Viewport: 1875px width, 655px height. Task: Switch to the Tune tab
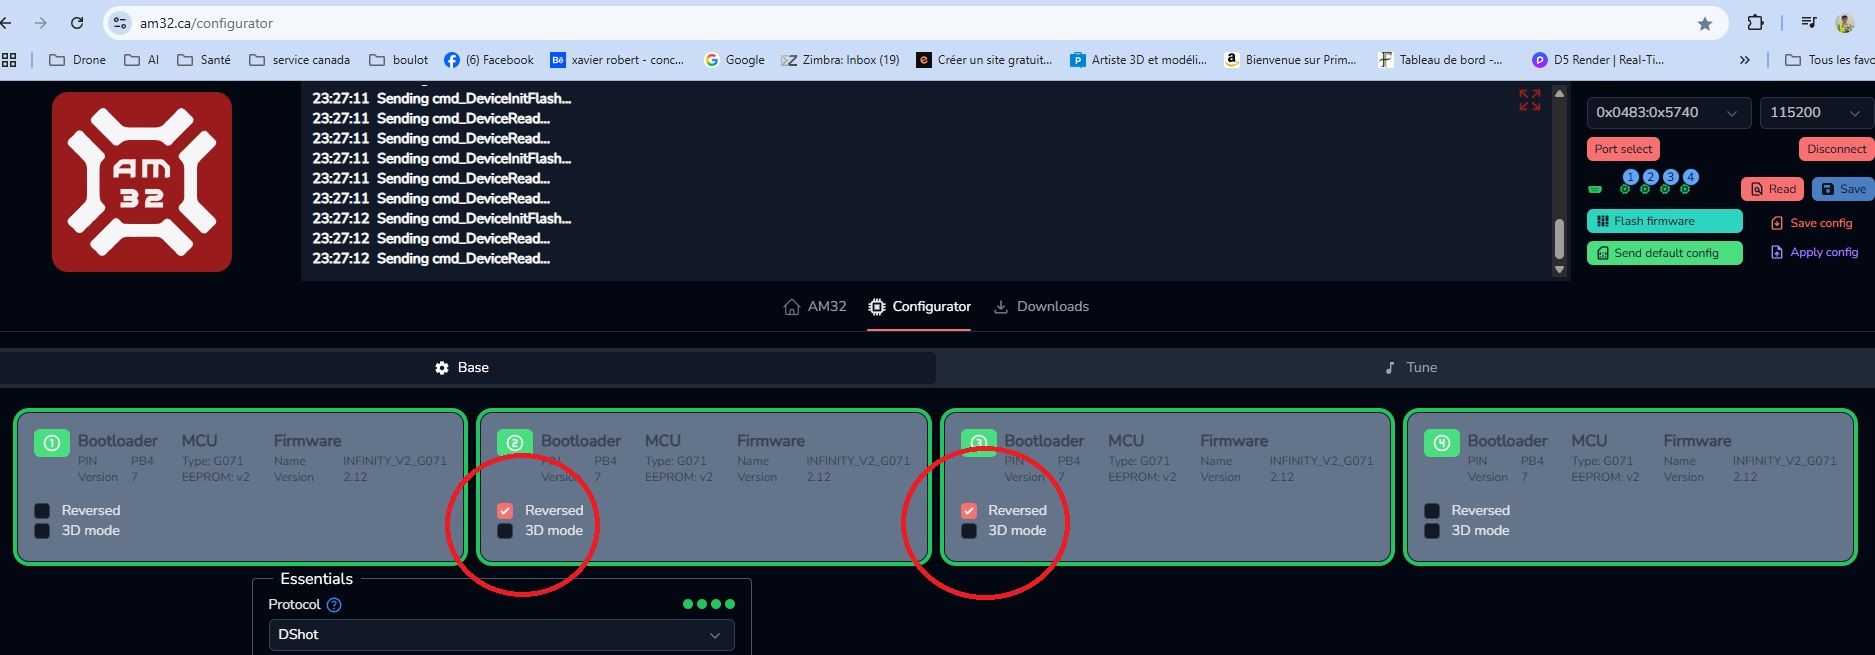1410,368
